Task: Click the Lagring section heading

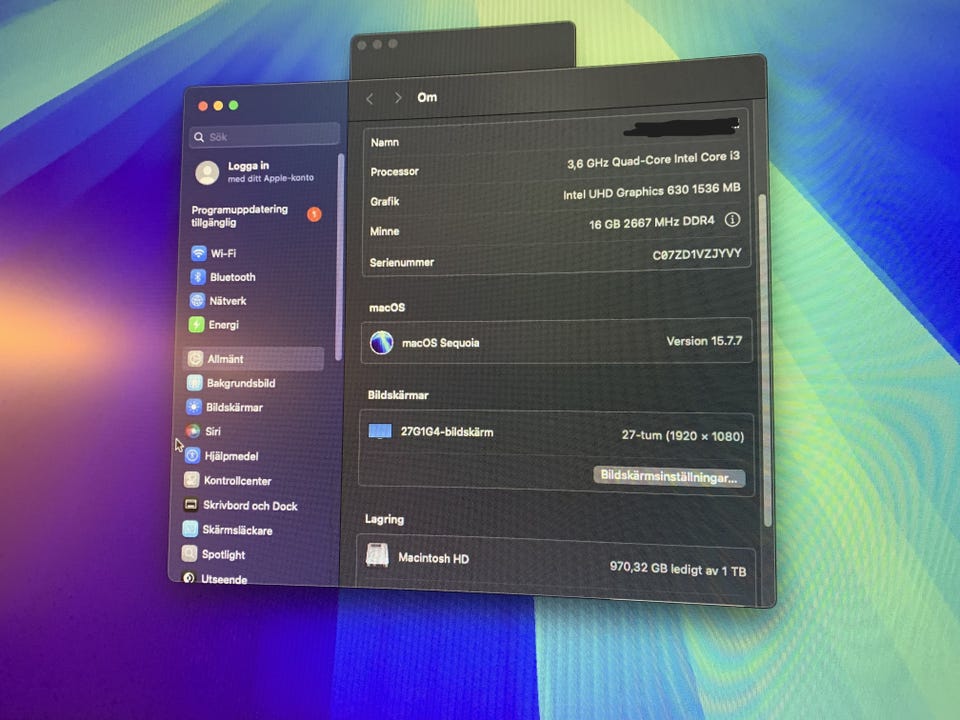Action: tap(384, 519)
